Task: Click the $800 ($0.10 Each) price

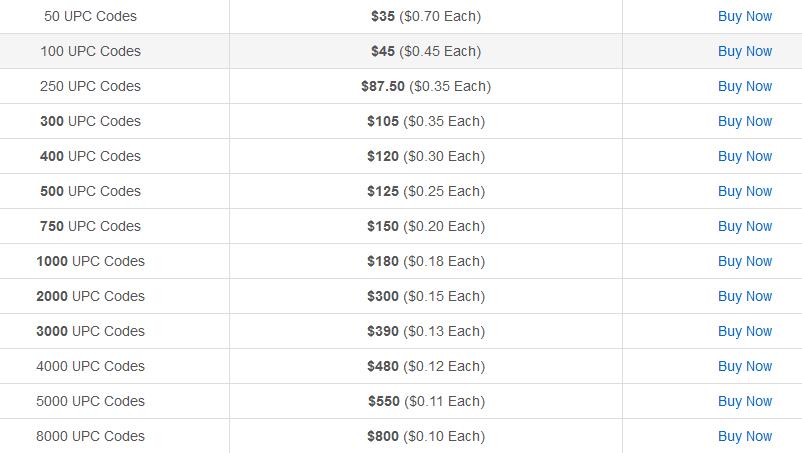Action: 426,436
